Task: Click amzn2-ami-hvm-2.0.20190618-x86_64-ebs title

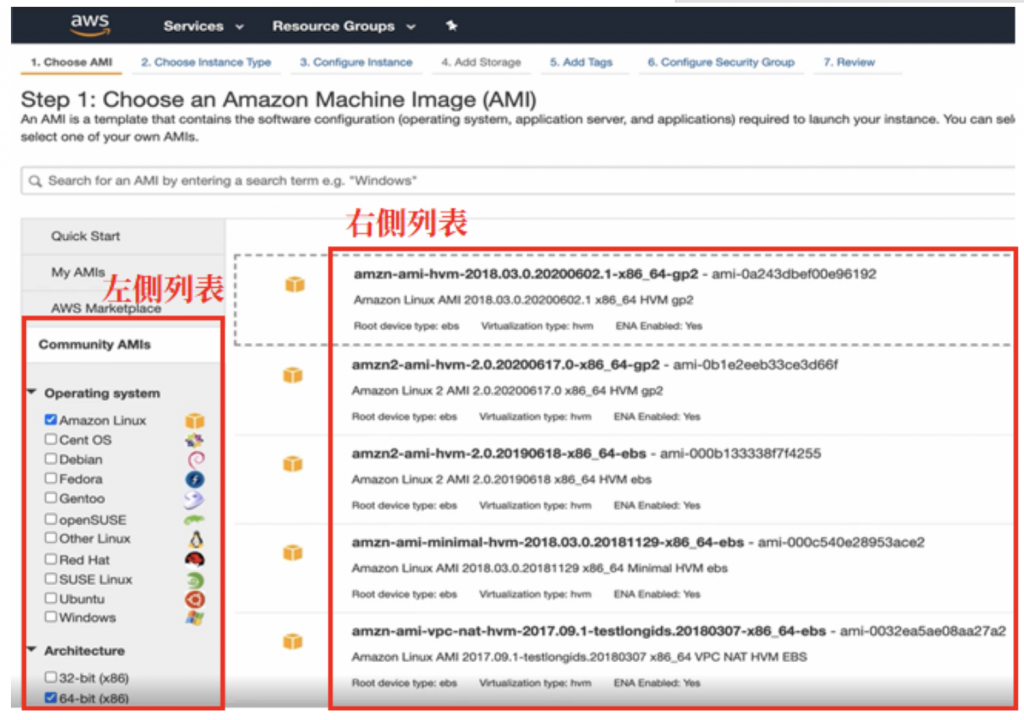Action: click(x=499, y=453)
